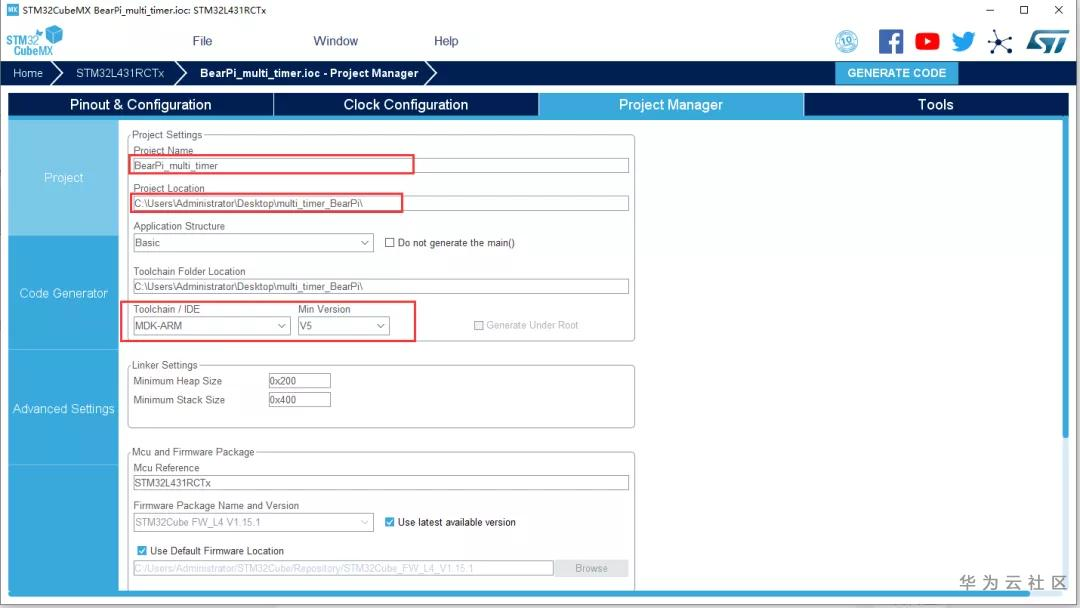The image size is (1080, 608).
Task: Toggle Generate Under Root checkbox
Action: click(478, 325)
